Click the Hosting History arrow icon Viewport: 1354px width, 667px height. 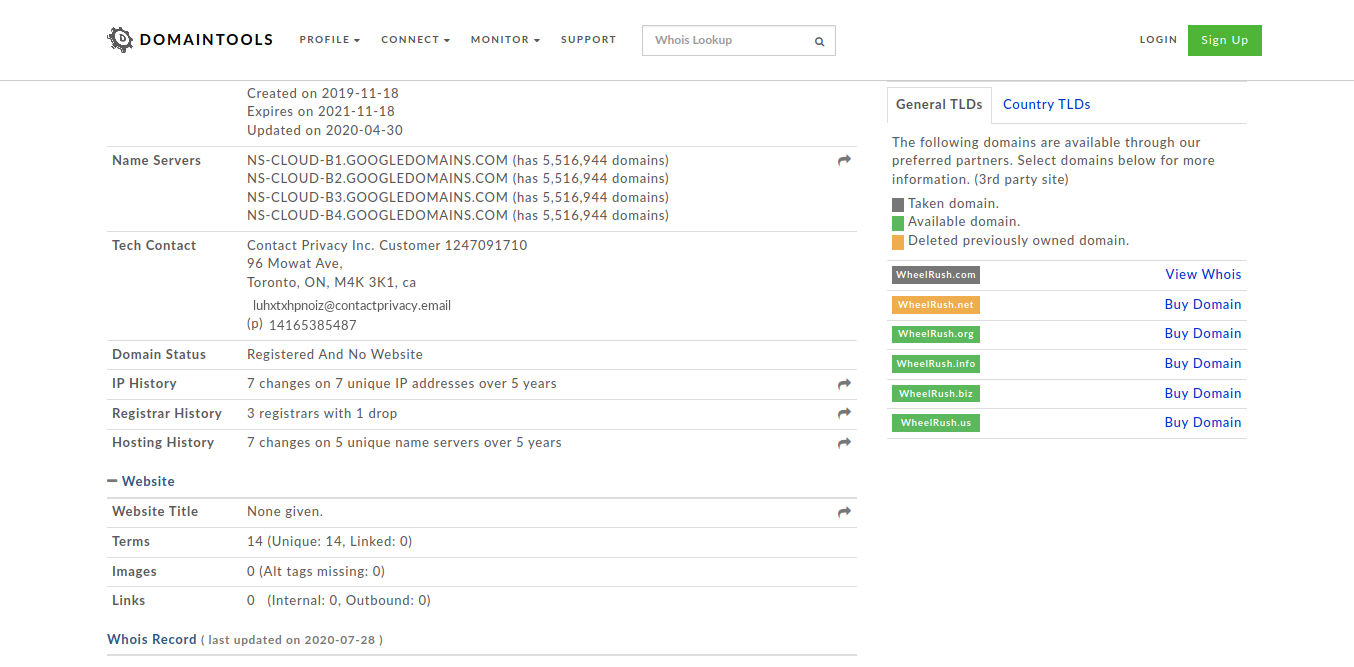click(x=844, y=443)
